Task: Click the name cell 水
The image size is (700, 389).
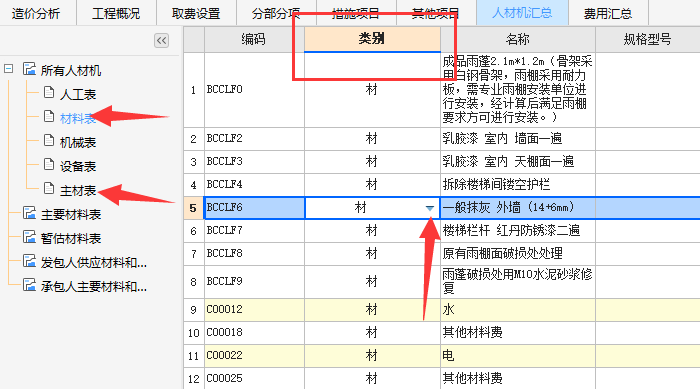Action: pos(518,310)
